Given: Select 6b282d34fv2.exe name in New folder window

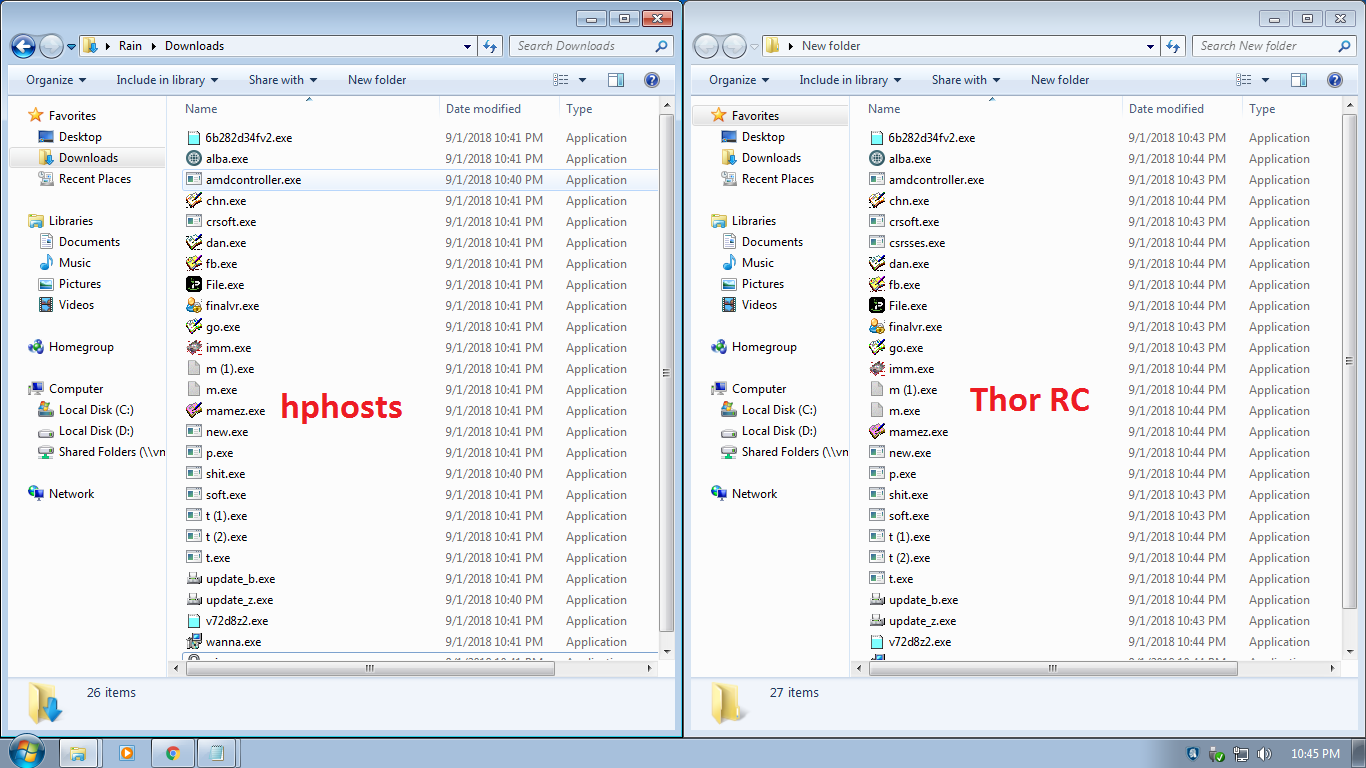Looking at the screenshot, I should coord(932,138).
